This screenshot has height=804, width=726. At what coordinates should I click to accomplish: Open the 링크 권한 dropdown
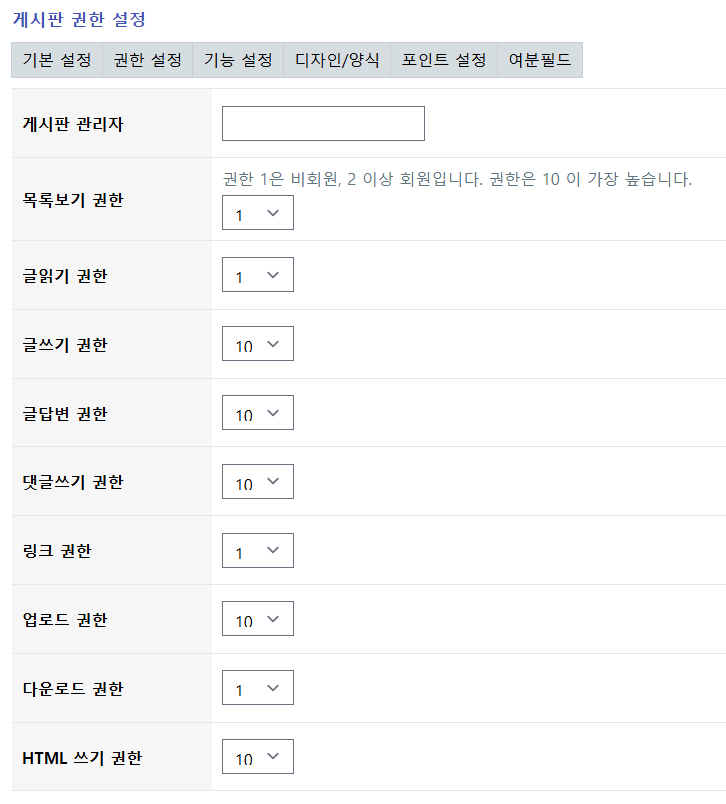click(x=258, y=551)
